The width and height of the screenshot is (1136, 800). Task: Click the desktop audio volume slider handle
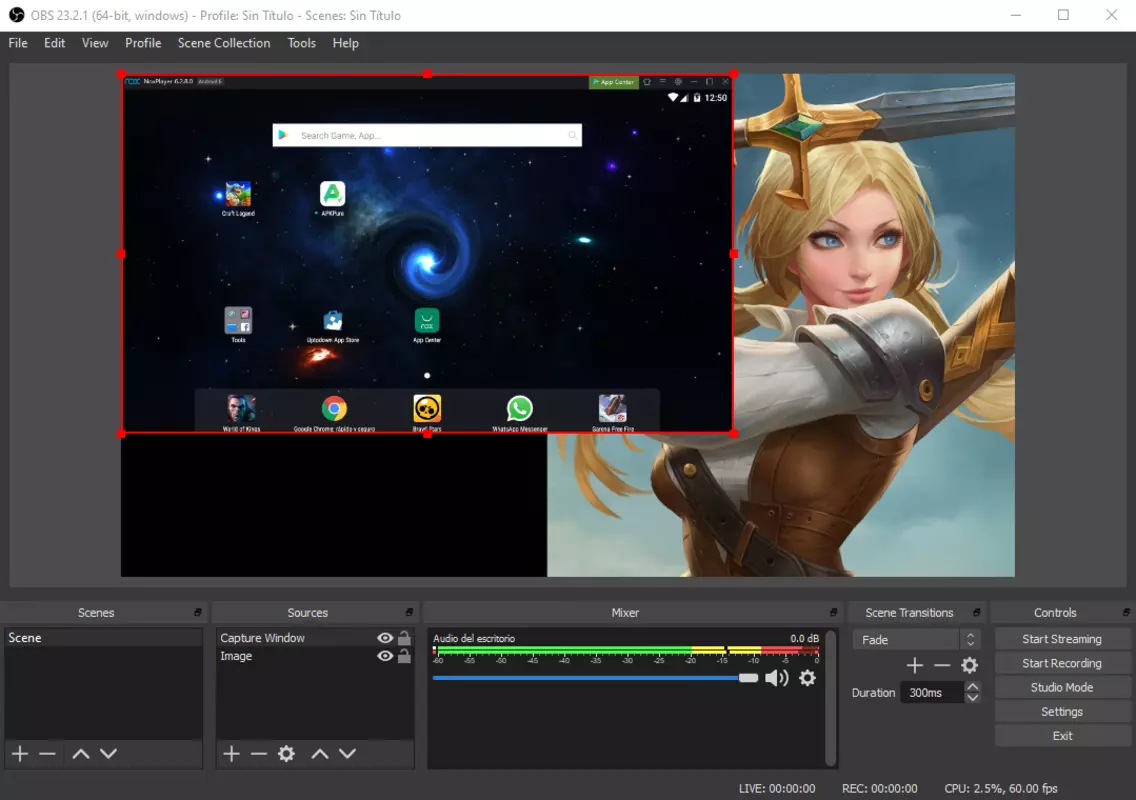[x=748, y=678]
